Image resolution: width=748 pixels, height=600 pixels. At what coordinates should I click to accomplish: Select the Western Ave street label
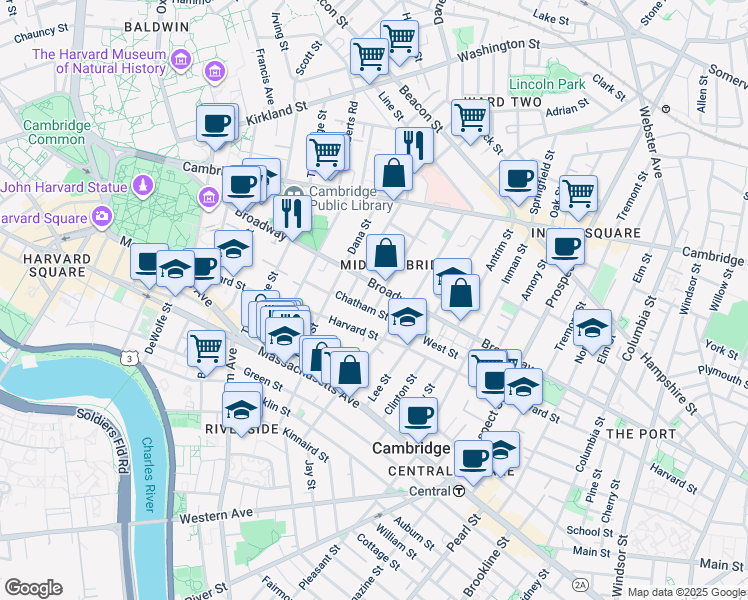coord(216,516)
